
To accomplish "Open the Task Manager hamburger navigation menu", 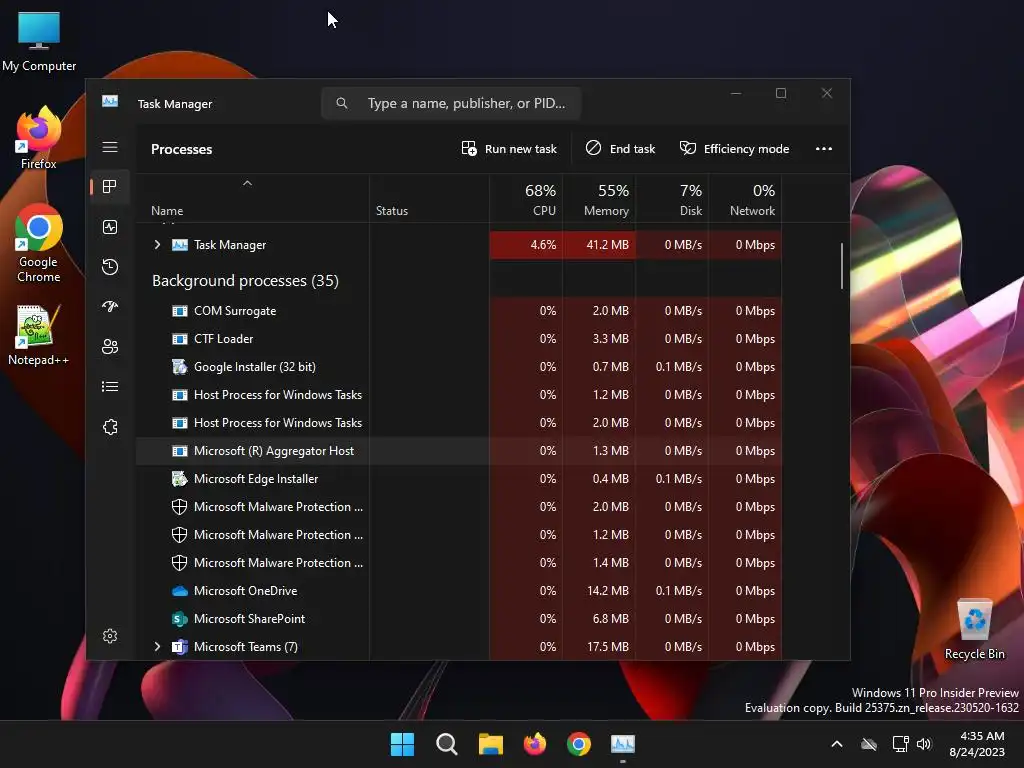I will [x=110, y=148].
